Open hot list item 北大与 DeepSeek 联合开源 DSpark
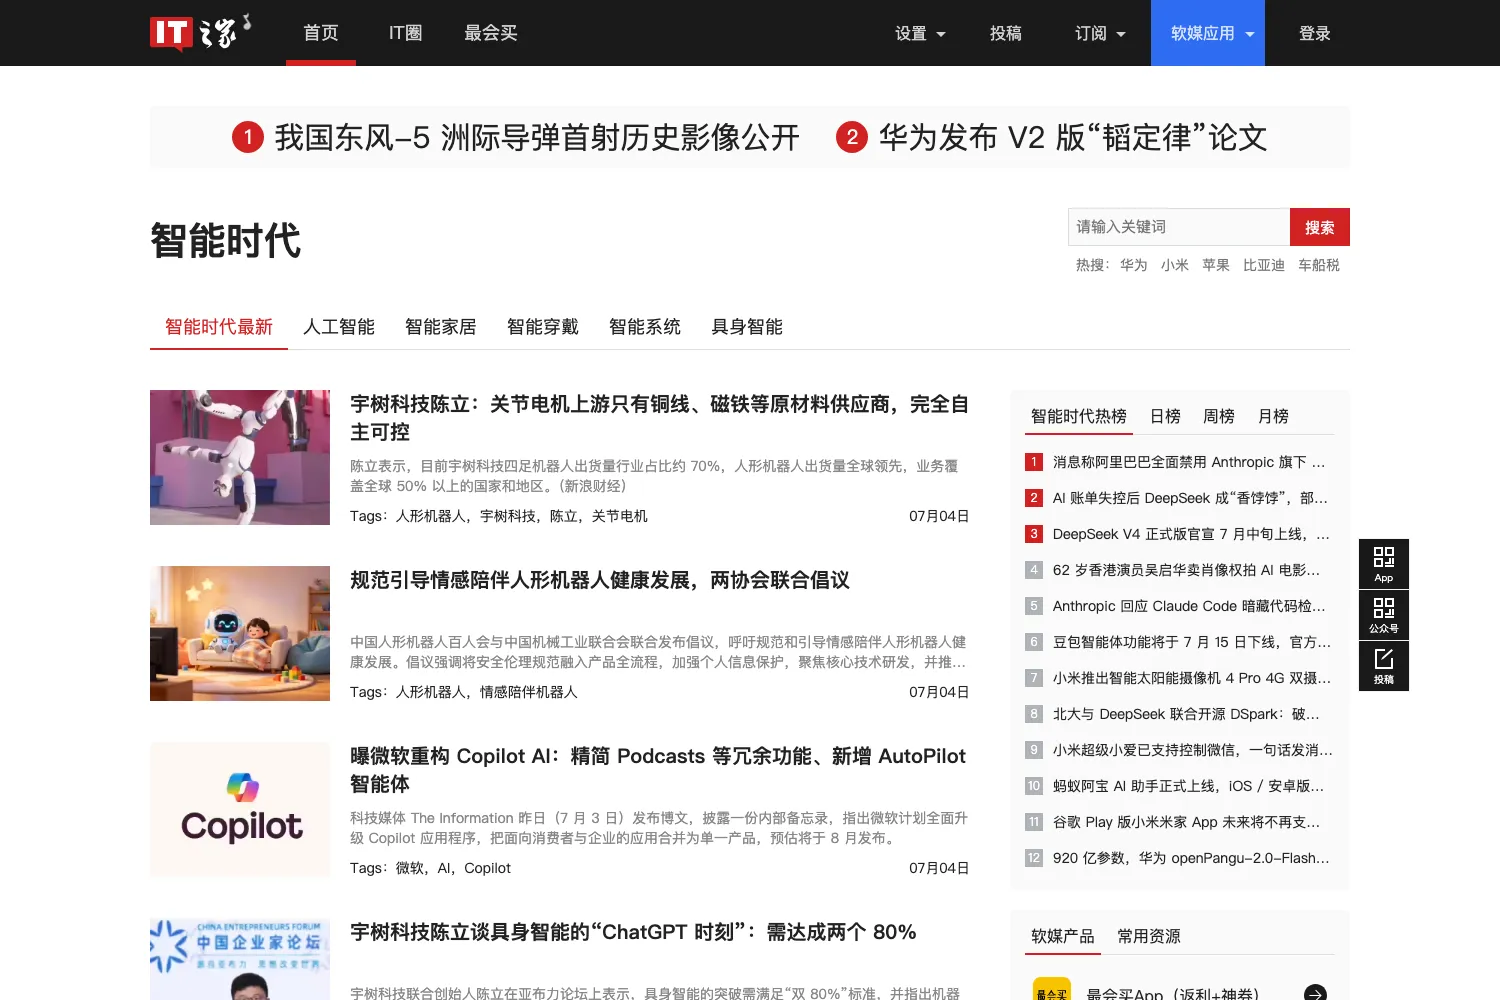Viewport: 1500px width, 1000px height. tap(1186, 714)
